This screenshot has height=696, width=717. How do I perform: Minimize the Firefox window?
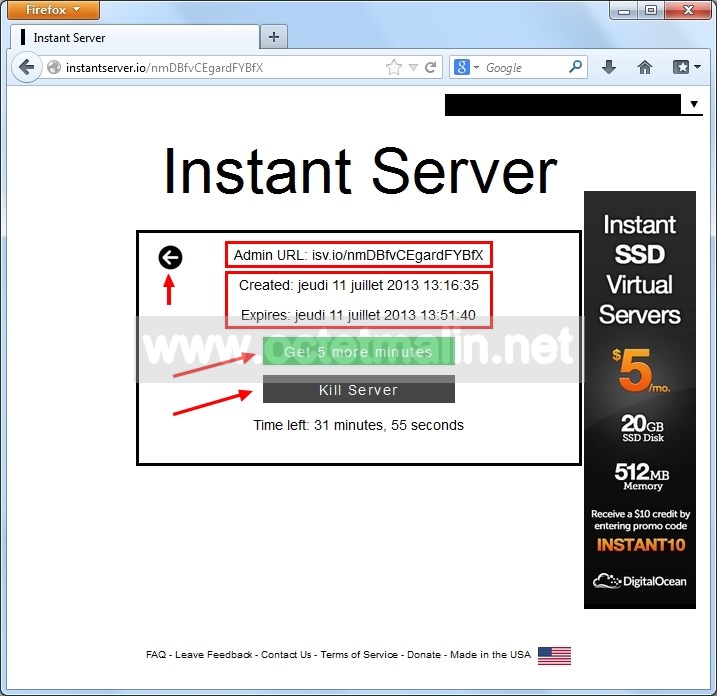[x=623, y=11]
